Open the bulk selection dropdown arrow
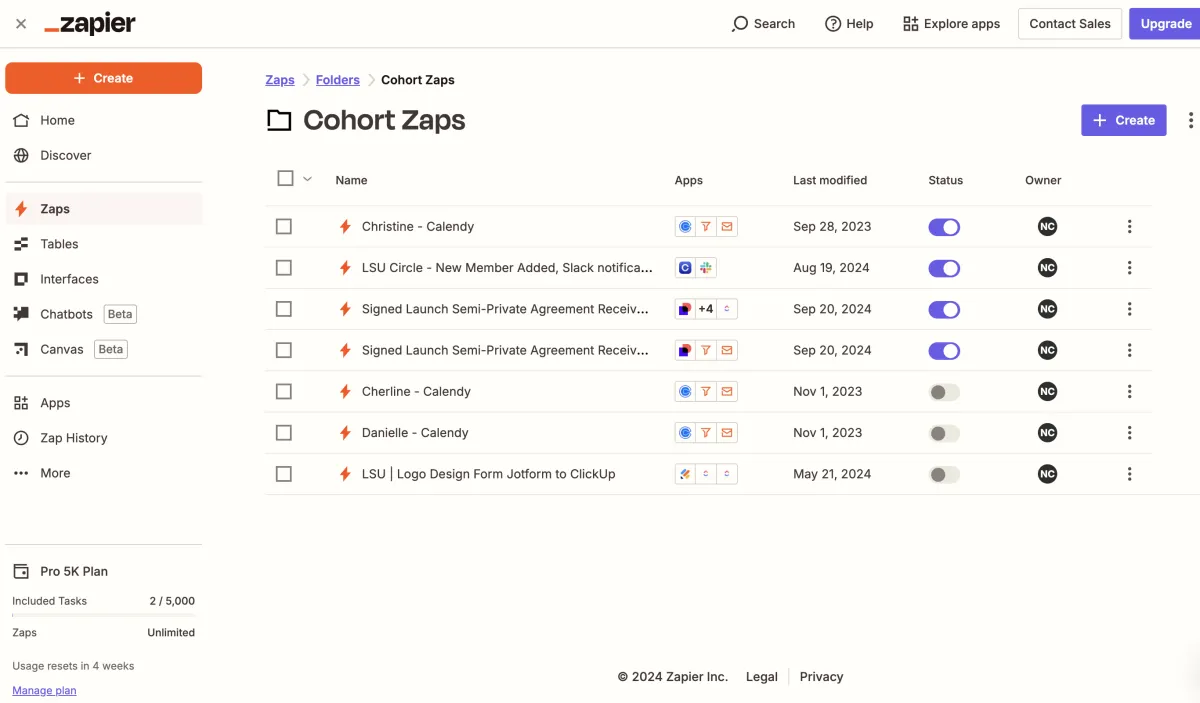 (x=307, y=179)
